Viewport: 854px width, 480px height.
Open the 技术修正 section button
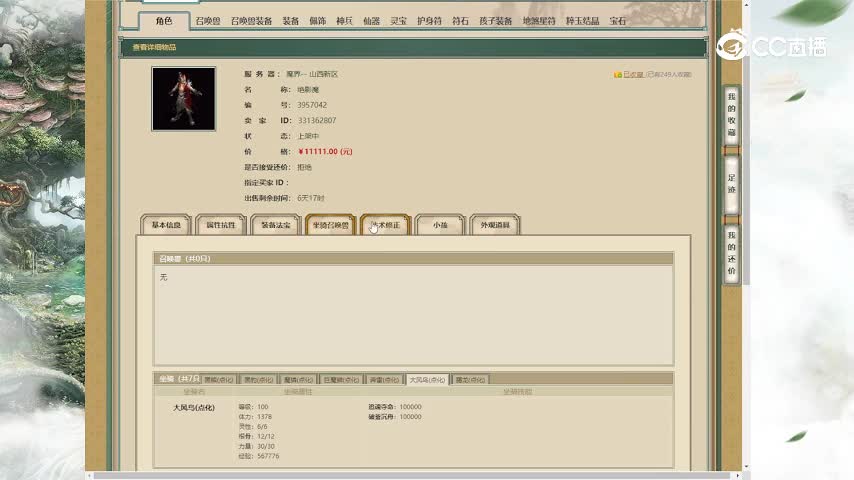point(385,224)
